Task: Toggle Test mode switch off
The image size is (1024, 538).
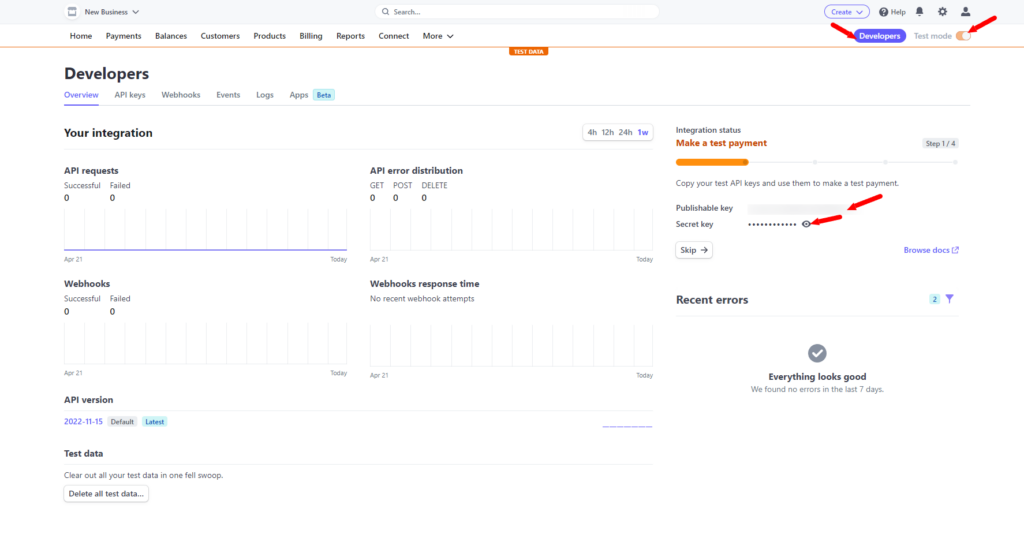Action: pos(963,36)
